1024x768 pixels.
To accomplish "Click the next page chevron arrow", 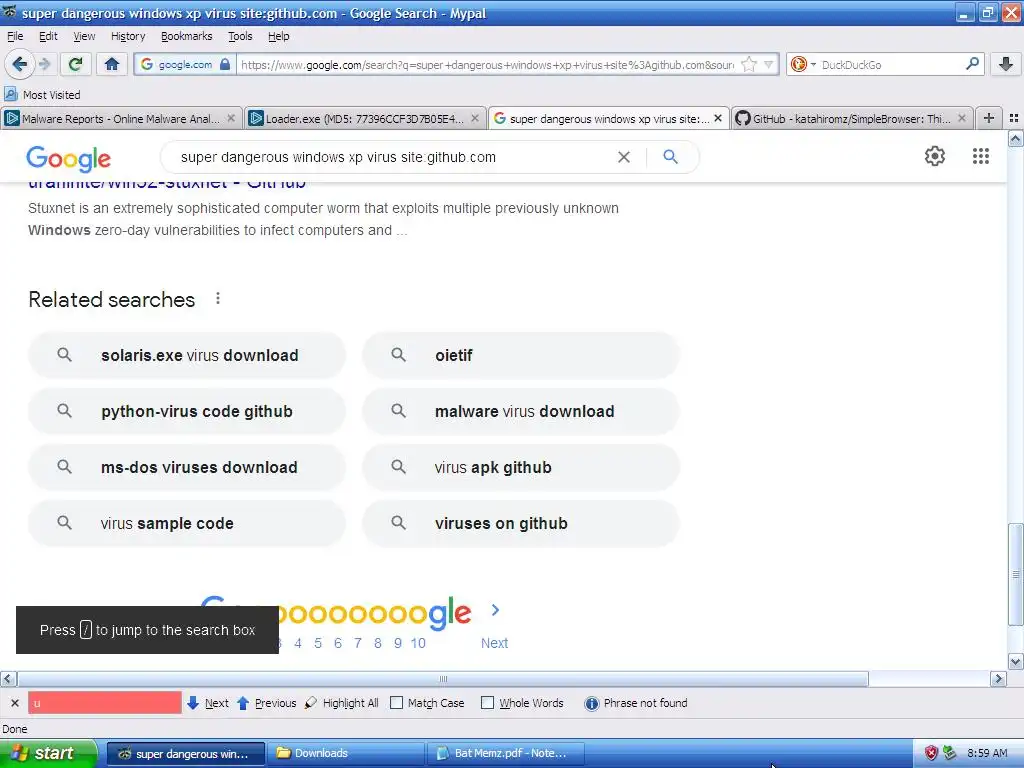I will (x=495, y=610).
